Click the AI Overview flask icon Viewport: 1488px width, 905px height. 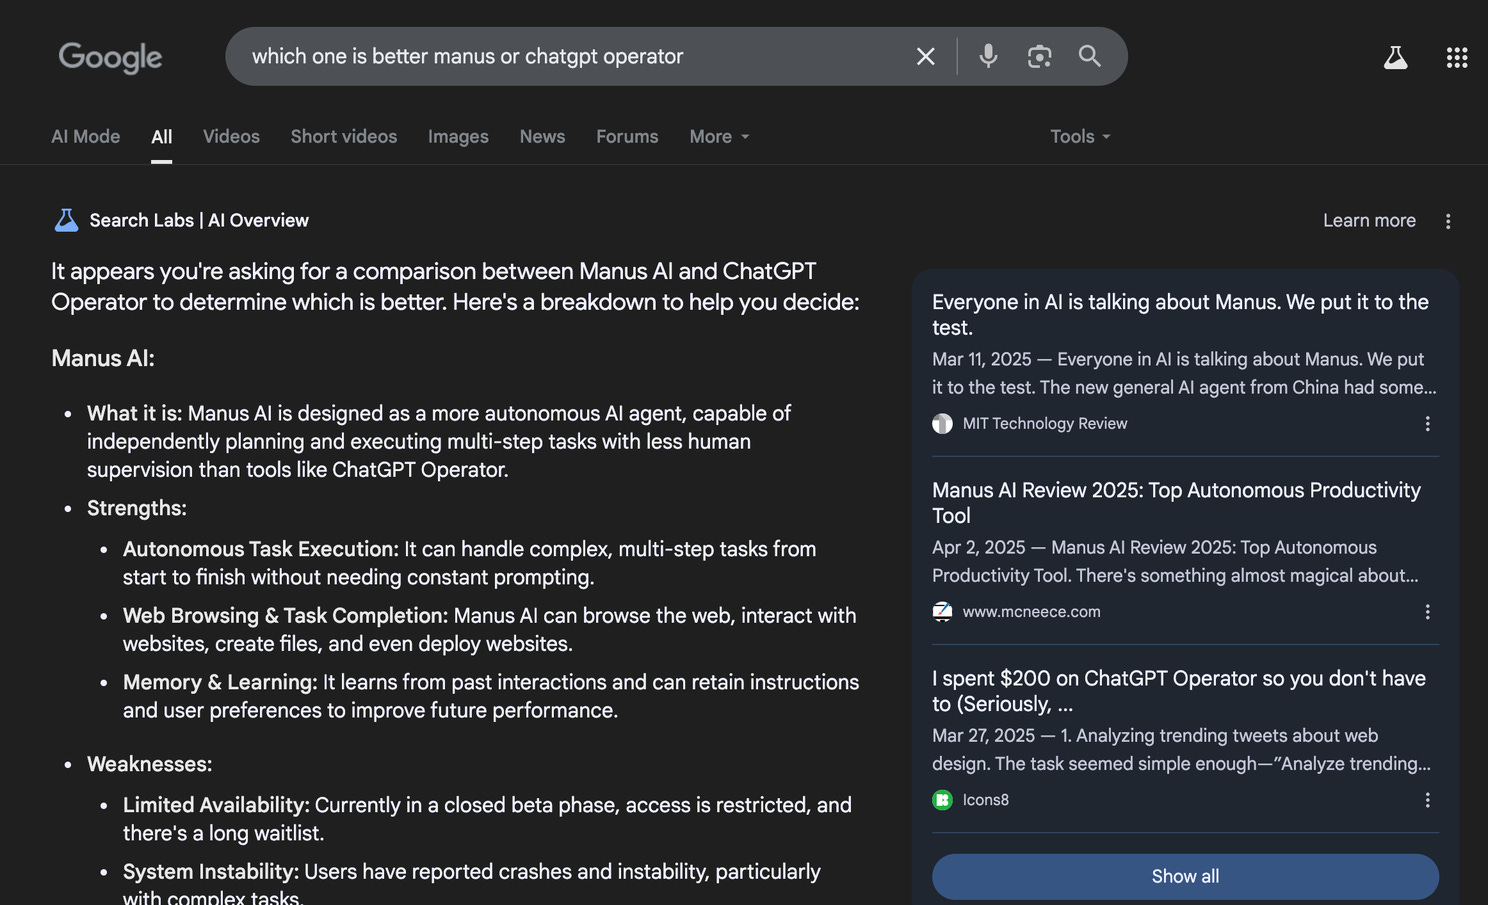tap(66, 220)
